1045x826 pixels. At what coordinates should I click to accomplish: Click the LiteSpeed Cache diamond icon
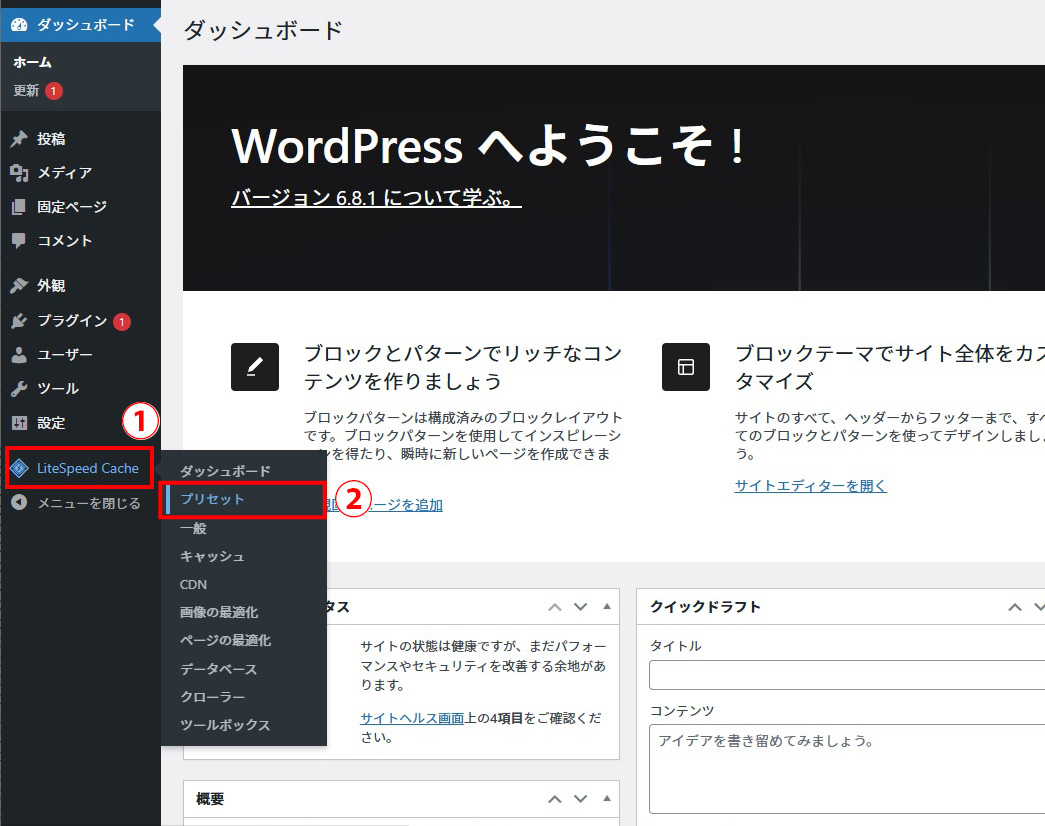point(19,468)
